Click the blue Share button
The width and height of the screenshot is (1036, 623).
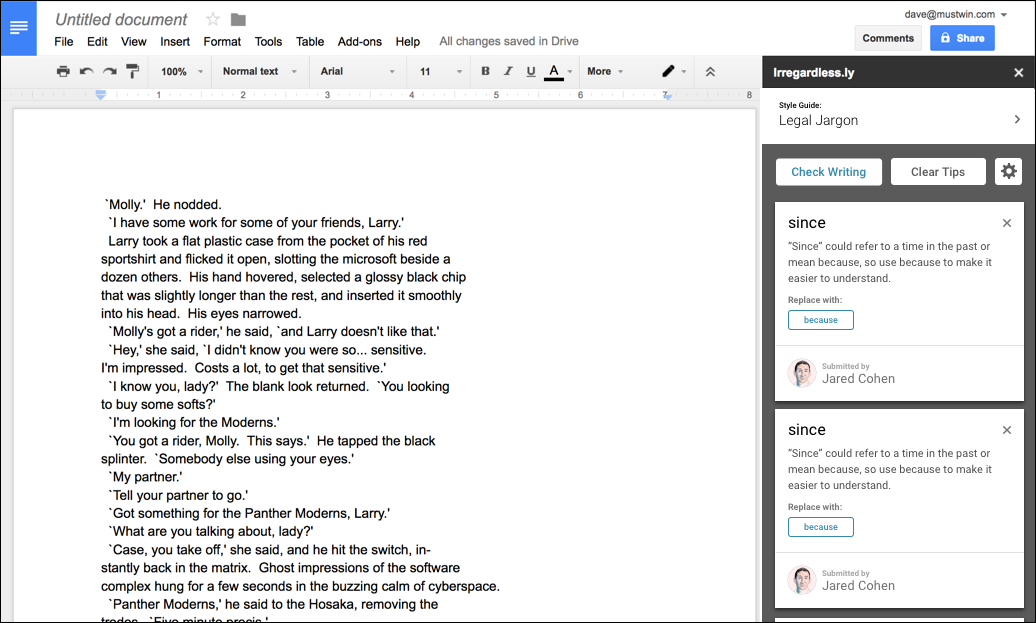962,38
